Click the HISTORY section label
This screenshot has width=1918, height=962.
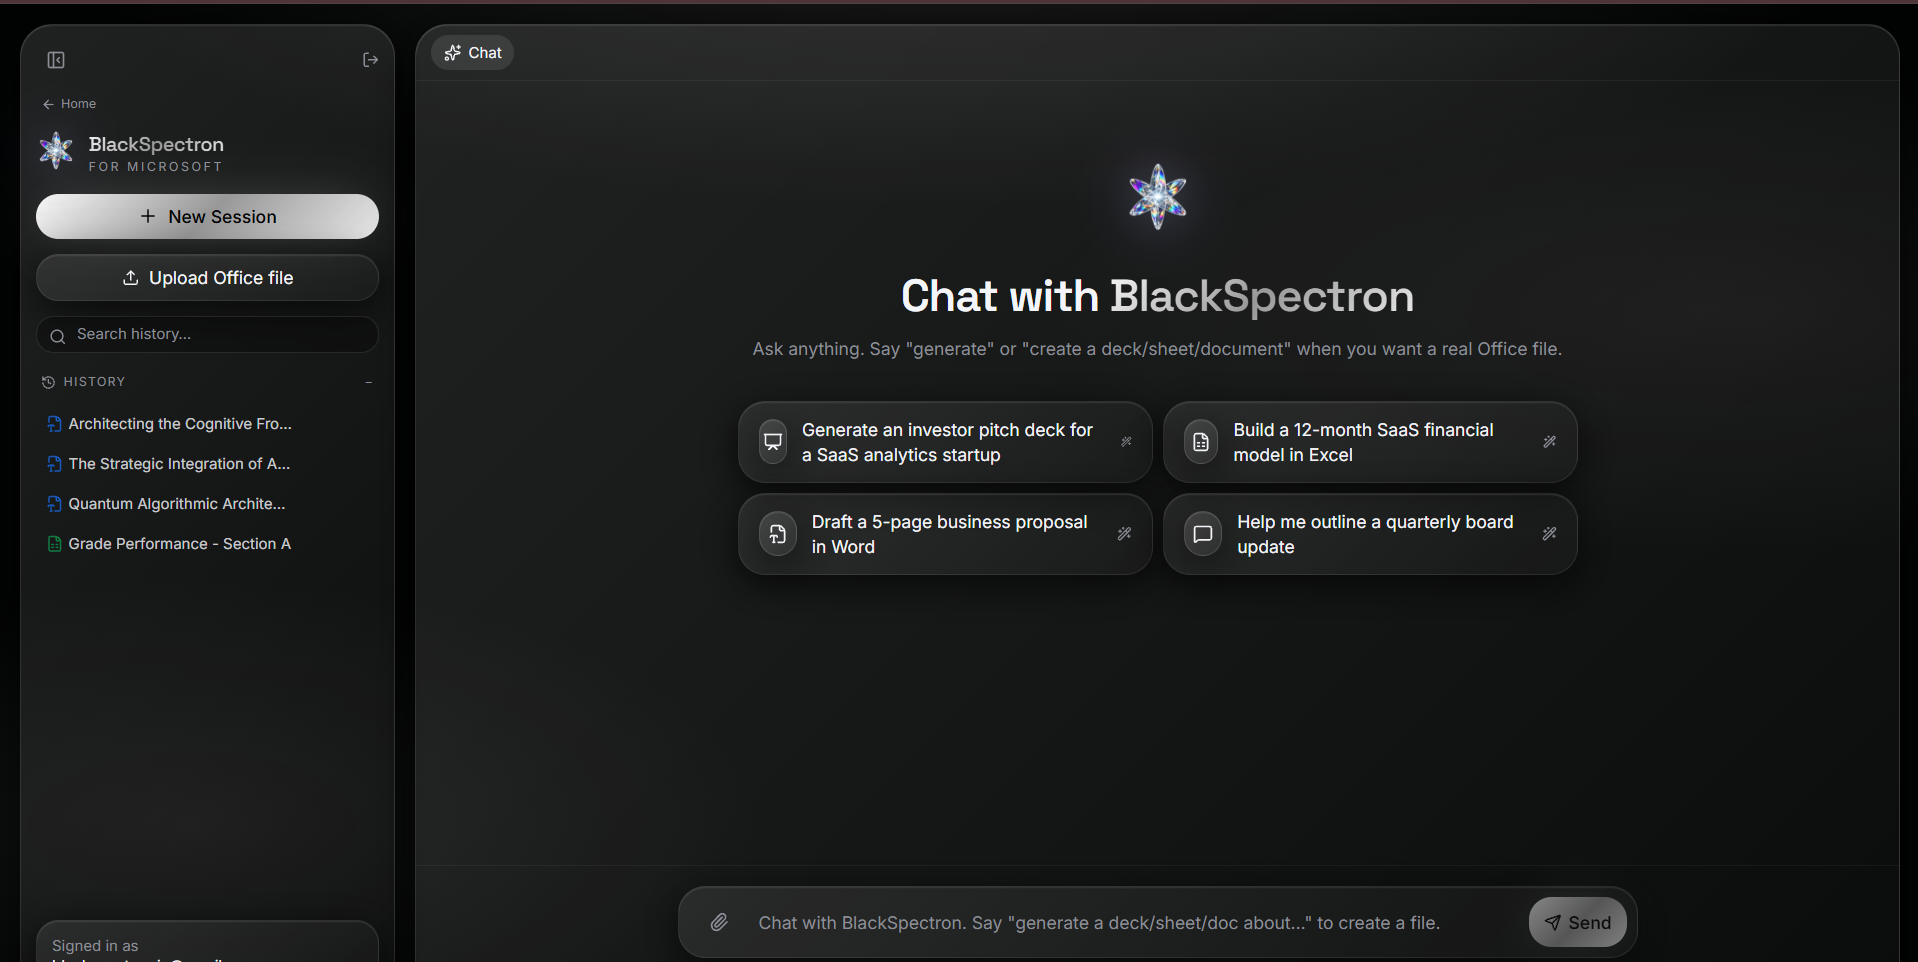95,382
